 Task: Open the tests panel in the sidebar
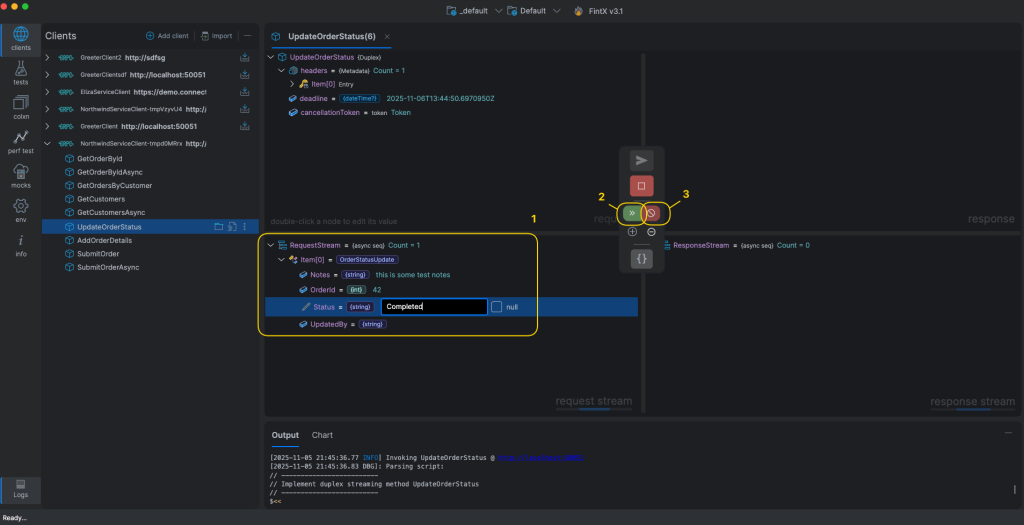pyautogui.click(x=20, y=72)
